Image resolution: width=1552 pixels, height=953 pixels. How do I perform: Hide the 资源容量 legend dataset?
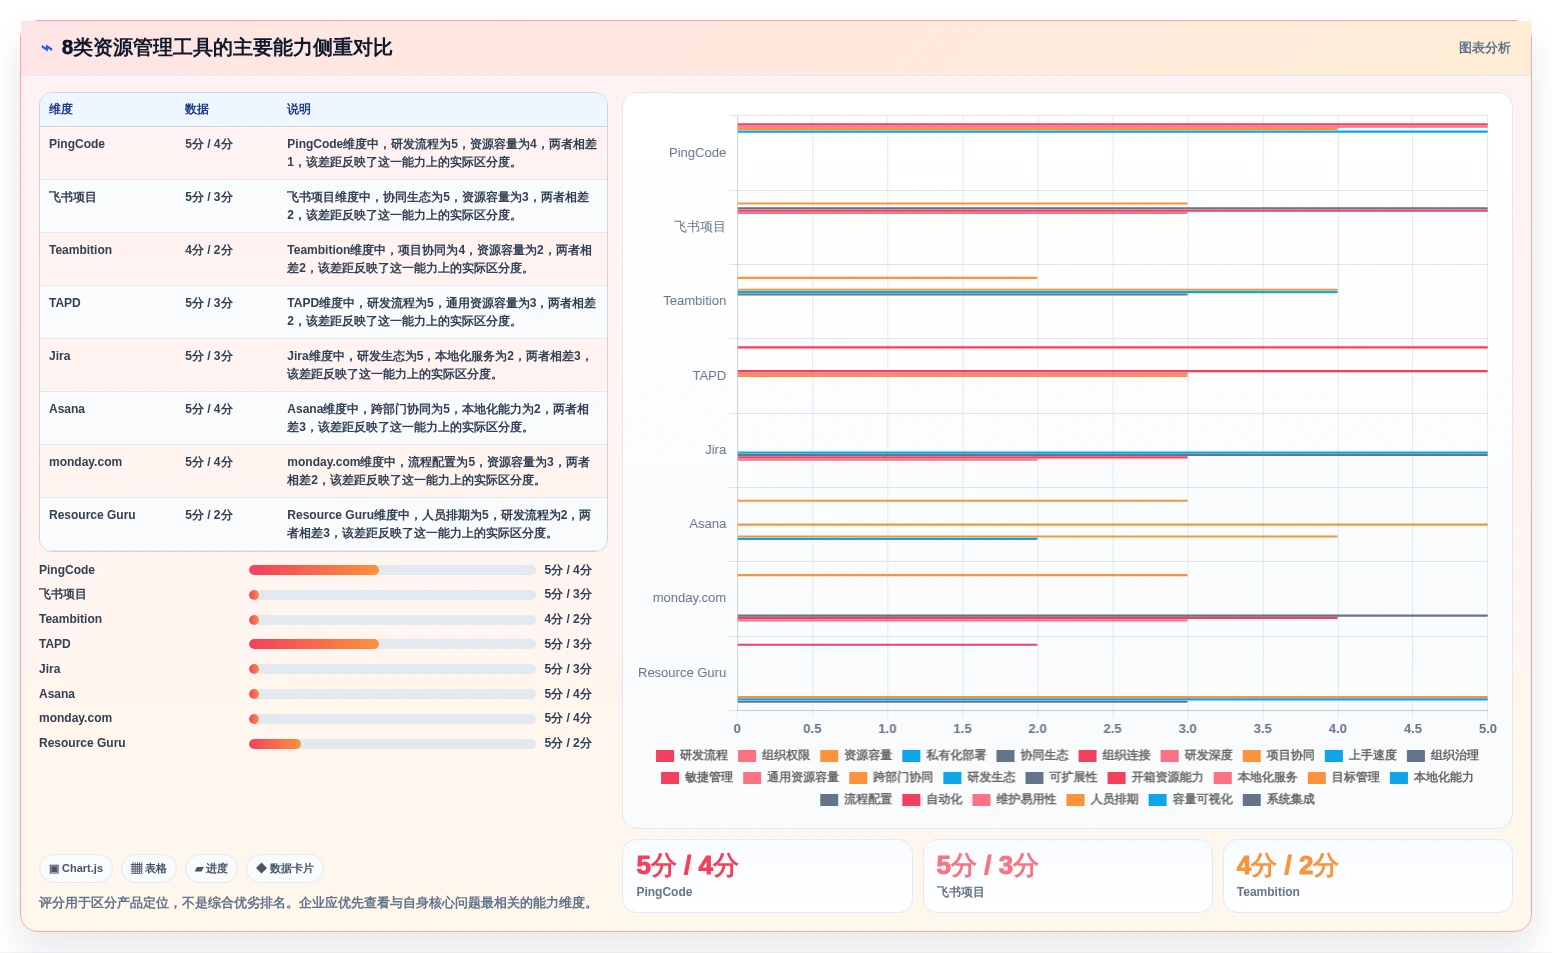pyautogui.click(x=856, y=755)
